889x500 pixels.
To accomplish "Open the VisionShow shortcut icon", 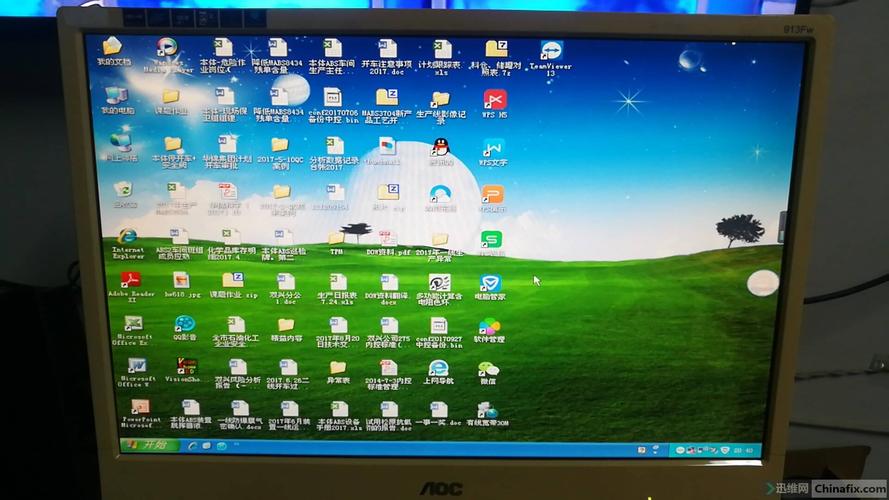I will point(186,366).
